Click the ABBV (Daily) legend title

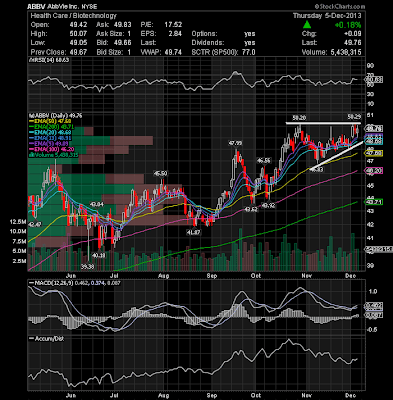pyautogui.click(x=55, y=116)
